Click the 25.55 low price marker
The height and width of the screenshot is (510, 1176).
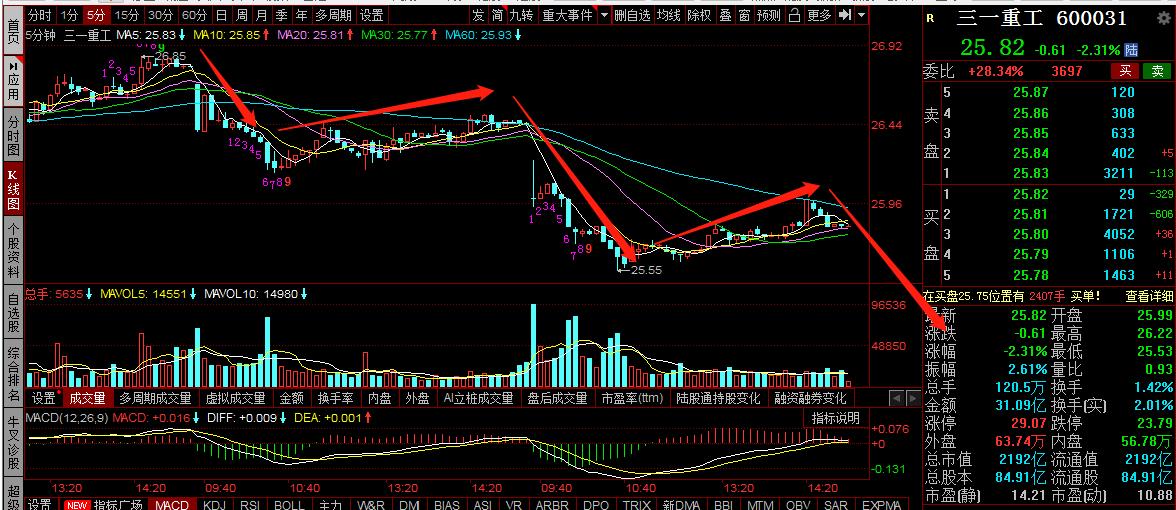[x=645, y=269]
